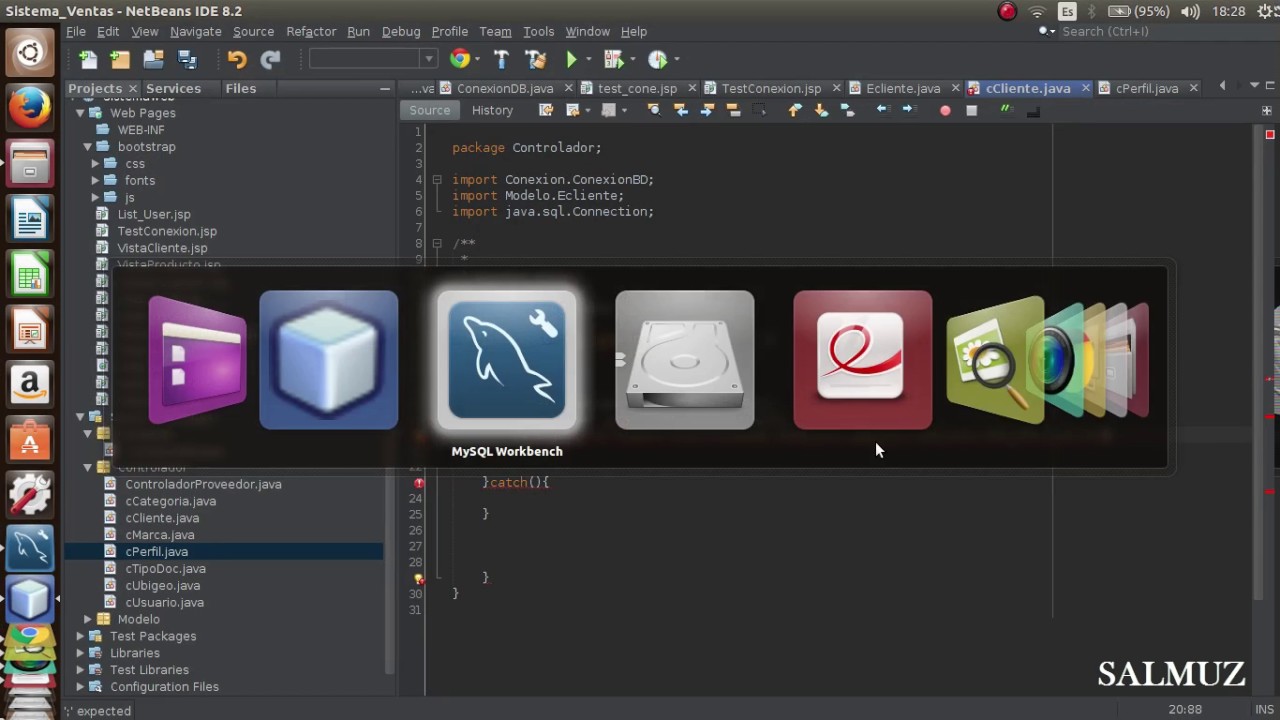Image resolution: width=1280 pixels, height=720 pixels.
Task: Open the run configuration combo box
Action: pyautogui.click(x=372, y=59)
